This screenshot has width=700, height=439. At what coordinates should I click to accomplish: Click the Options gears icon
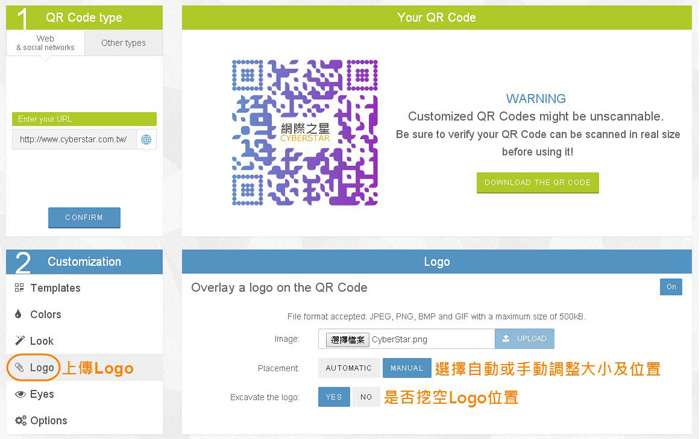tap(21, 420)
